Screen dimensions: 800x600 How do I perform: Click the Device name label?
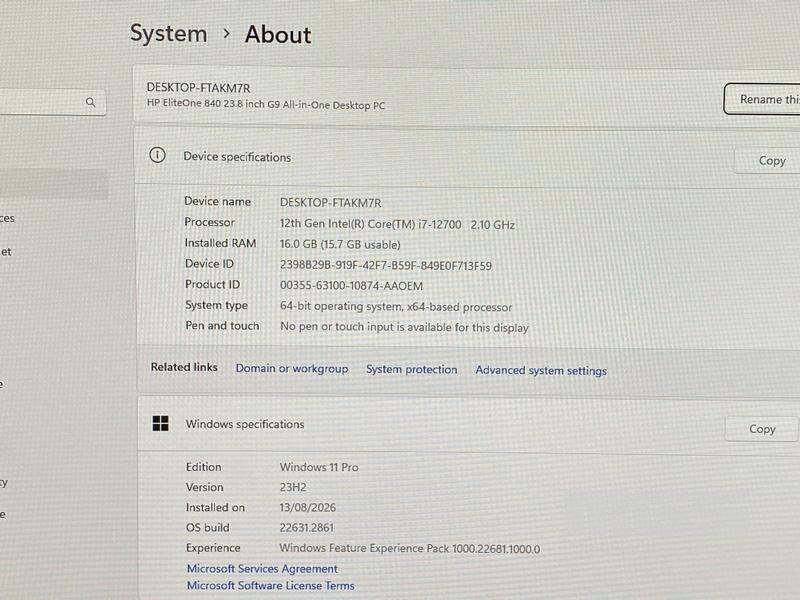pyautogui.click(x=217, y=201)
